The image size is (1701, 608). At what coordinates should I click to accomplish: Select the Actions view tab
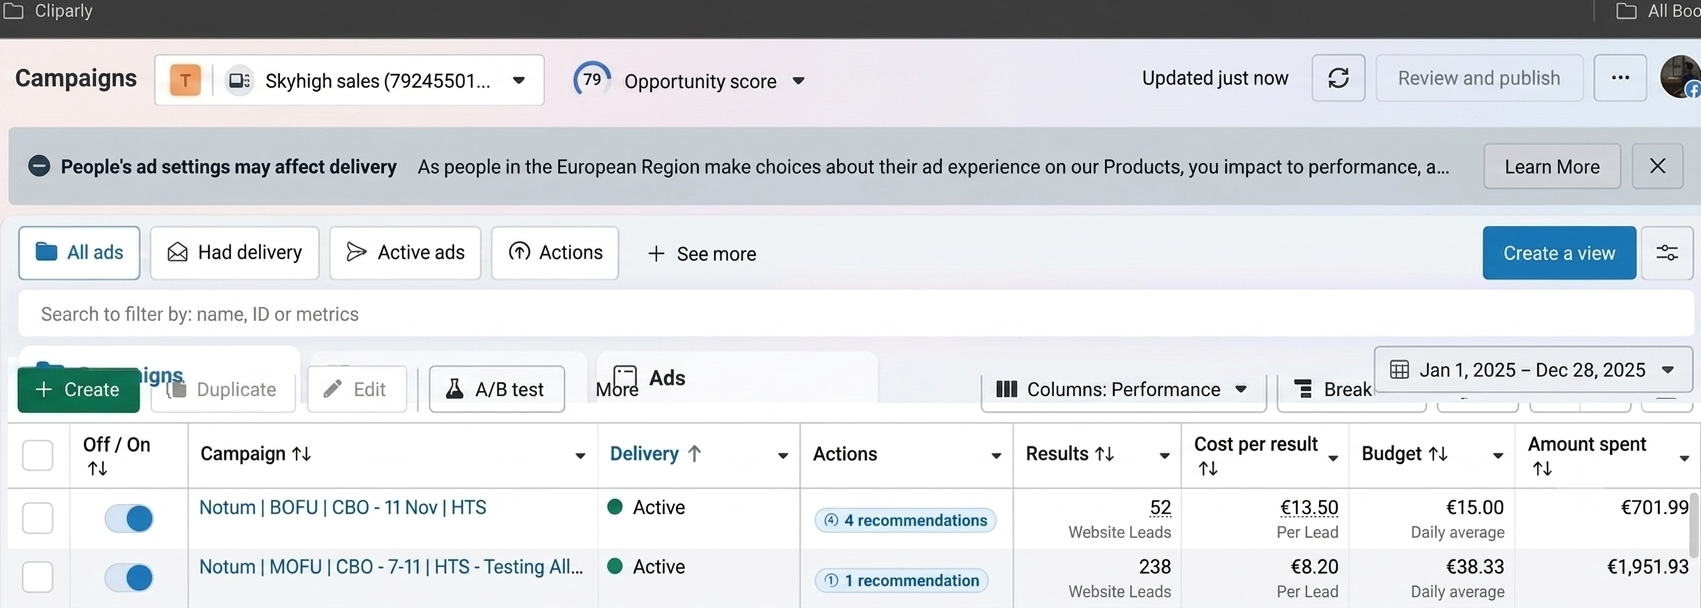[555, 252]
